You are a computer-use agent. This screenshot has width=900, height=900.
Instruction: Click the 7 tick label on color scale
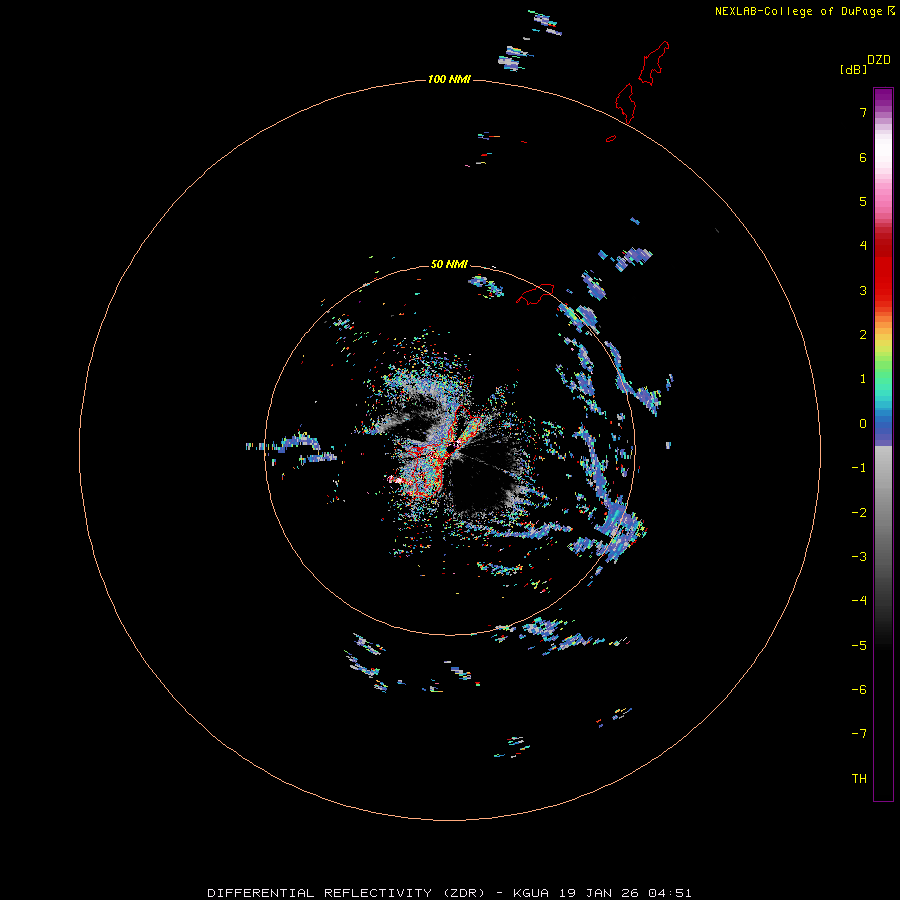(863, 112)
